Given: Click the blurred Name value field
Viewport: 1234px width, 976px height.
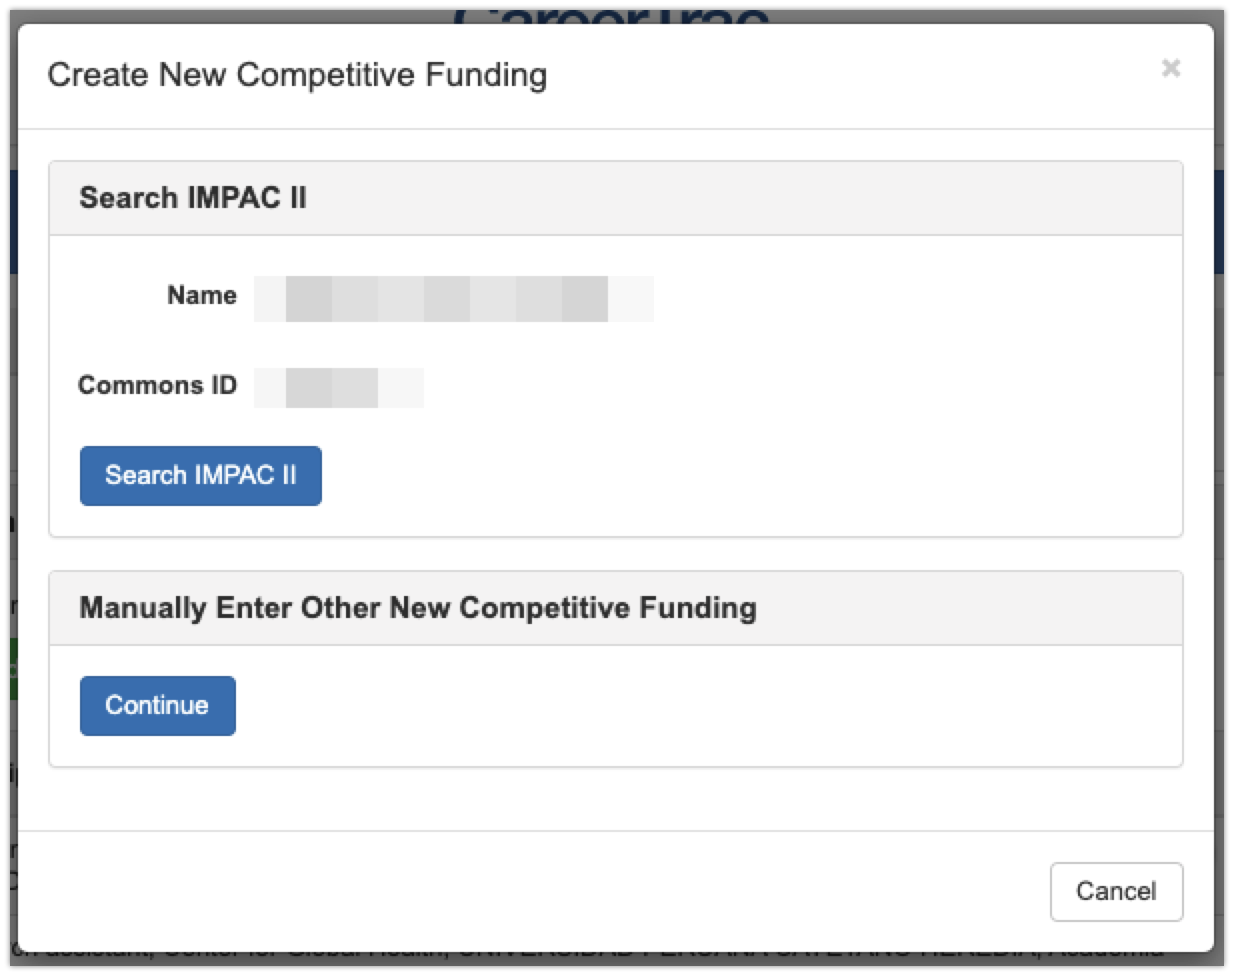Looking at the screenshot, I should click(453, 299).
